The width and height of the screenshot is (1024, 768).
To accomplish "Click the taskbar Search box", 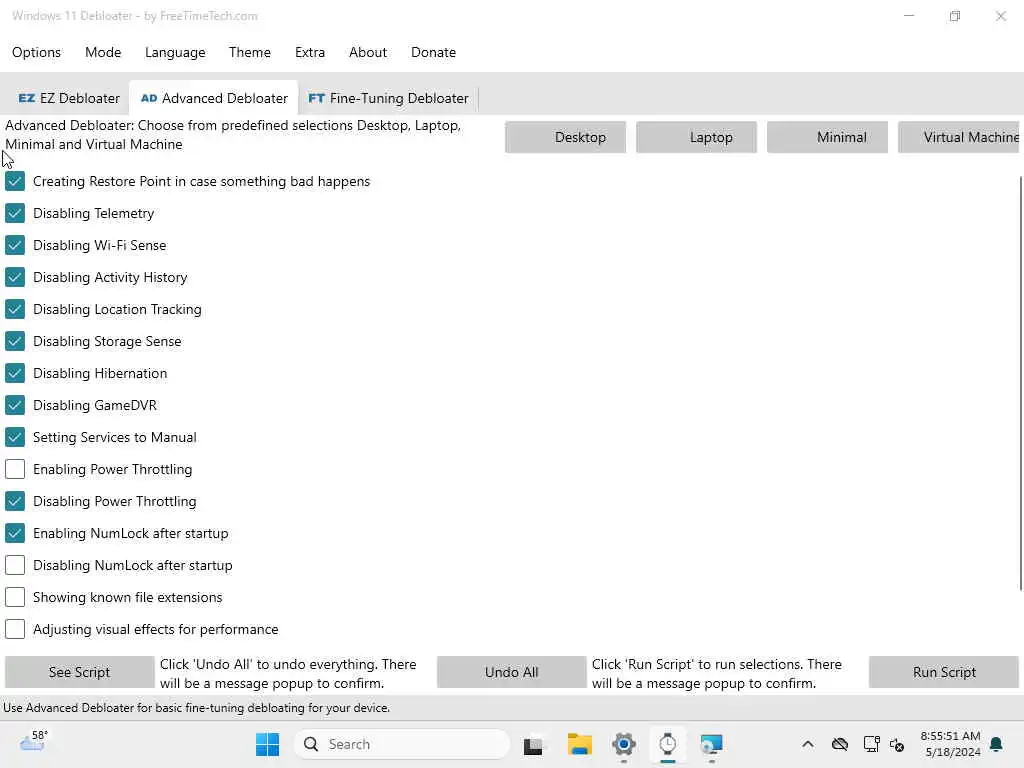I will pyautogui.click(x=402, y=744).
